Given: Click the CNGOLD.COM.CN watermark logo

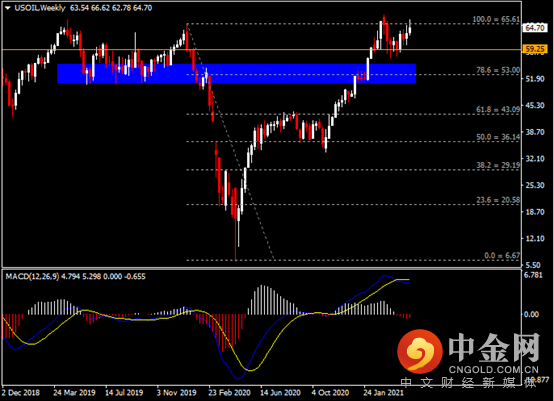Looking at the screenshot, I should (468, 352).
